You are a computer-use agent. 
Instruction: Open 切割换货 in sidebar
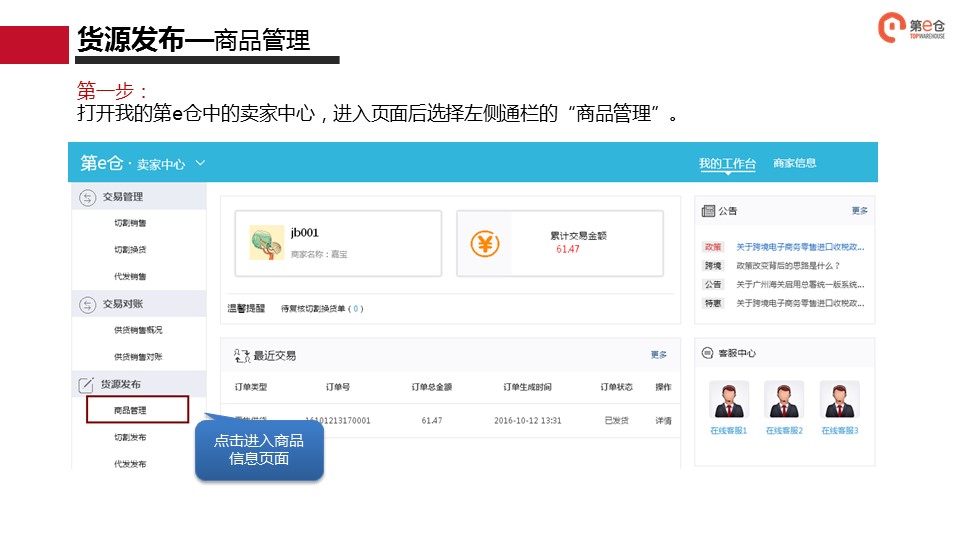[130, 250]
